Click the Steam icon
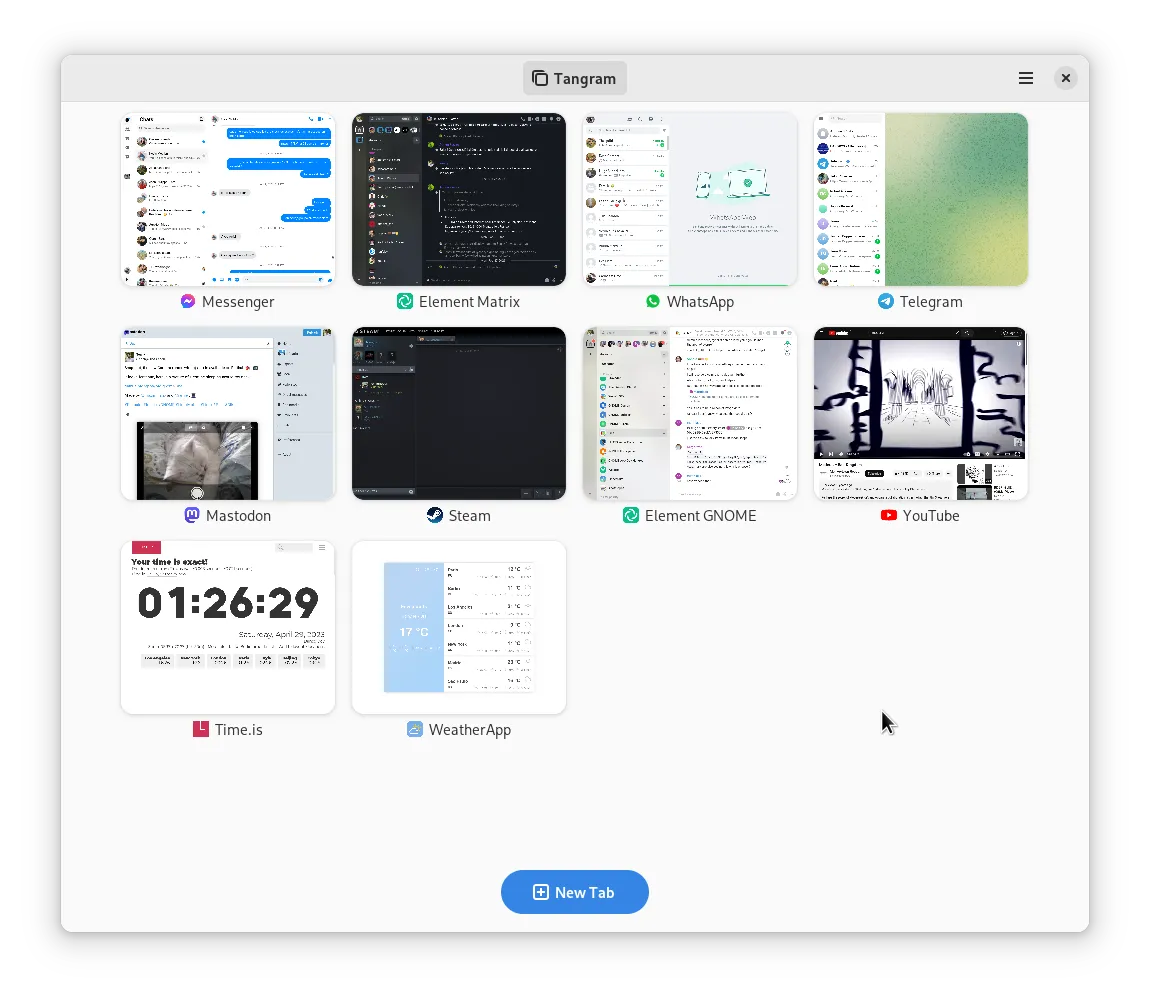 click(x=433, y=515)
